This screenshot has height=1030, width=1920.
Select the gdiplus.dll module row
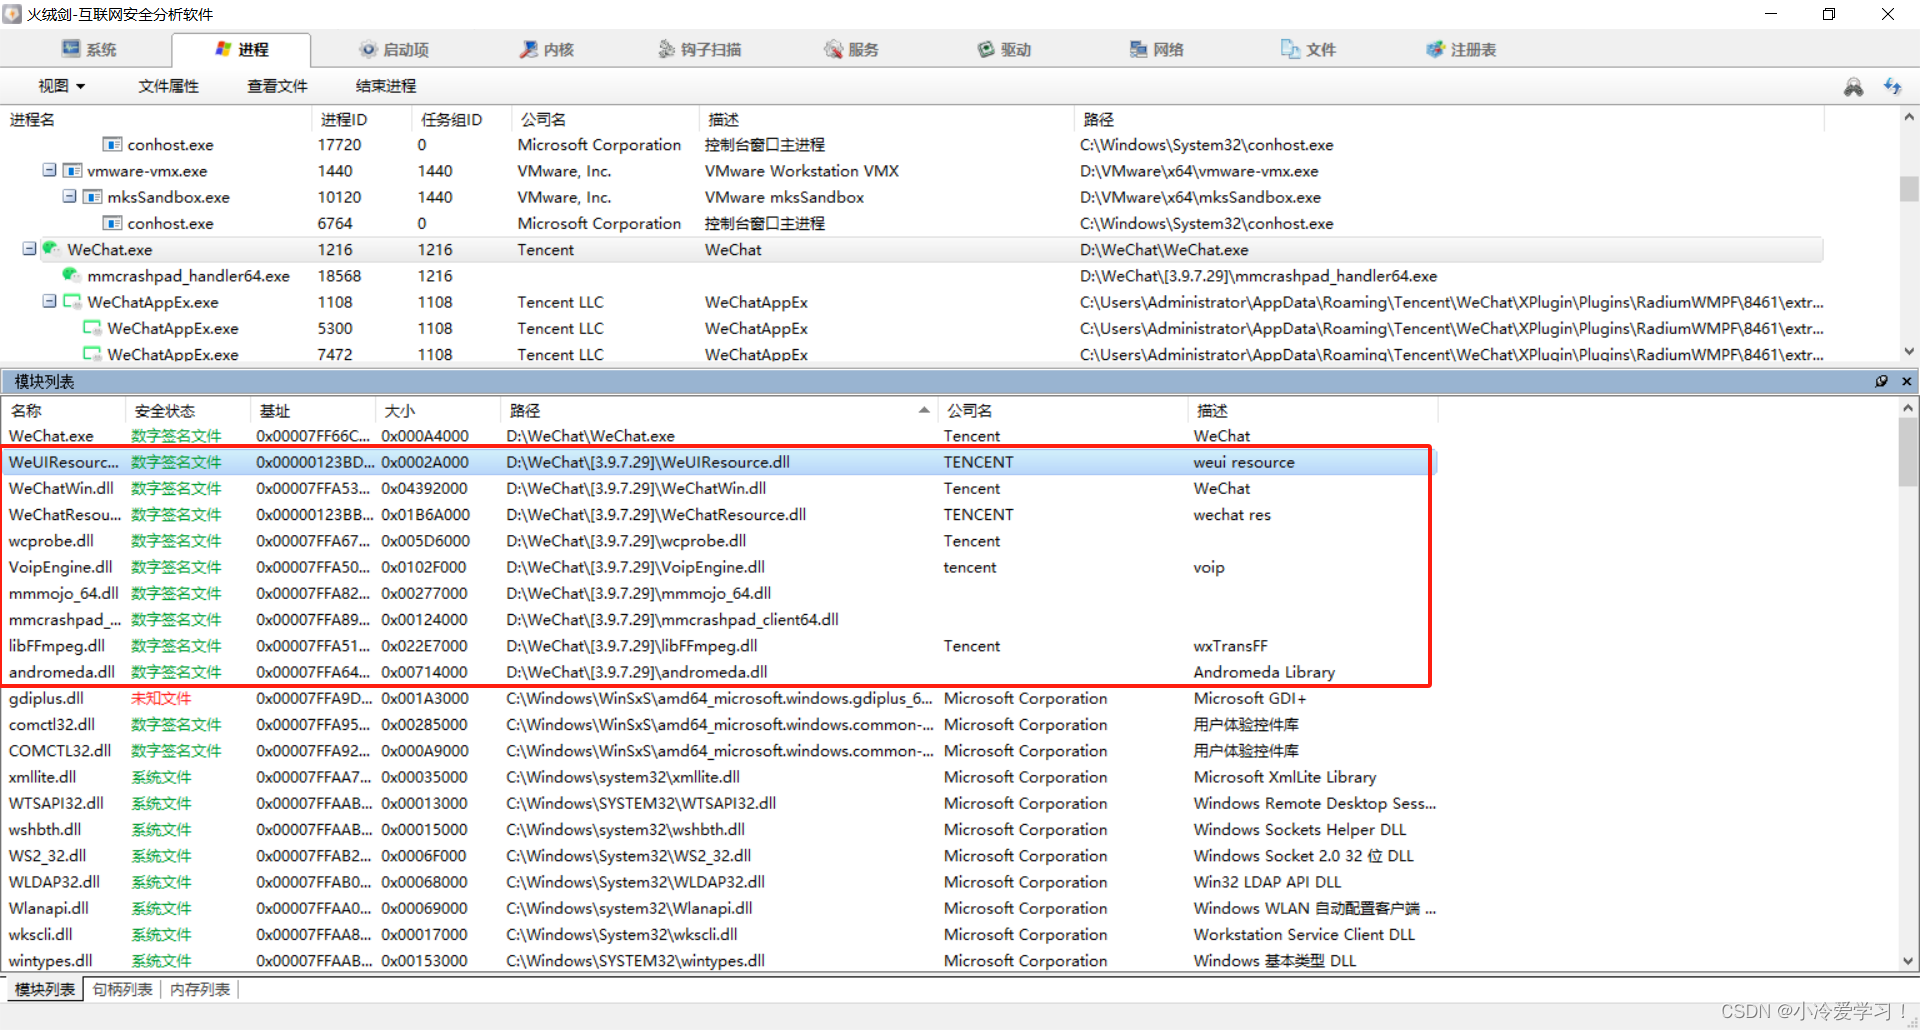coord(719,698)
